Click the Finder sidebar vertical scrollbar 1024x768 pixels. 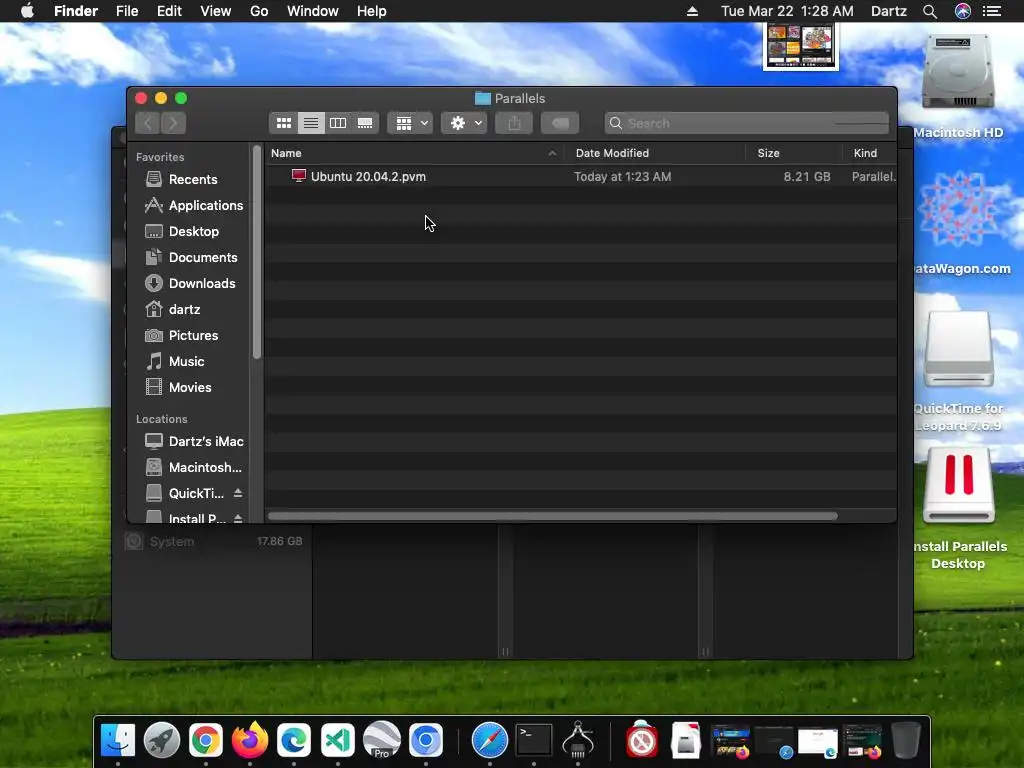[257, 251]
